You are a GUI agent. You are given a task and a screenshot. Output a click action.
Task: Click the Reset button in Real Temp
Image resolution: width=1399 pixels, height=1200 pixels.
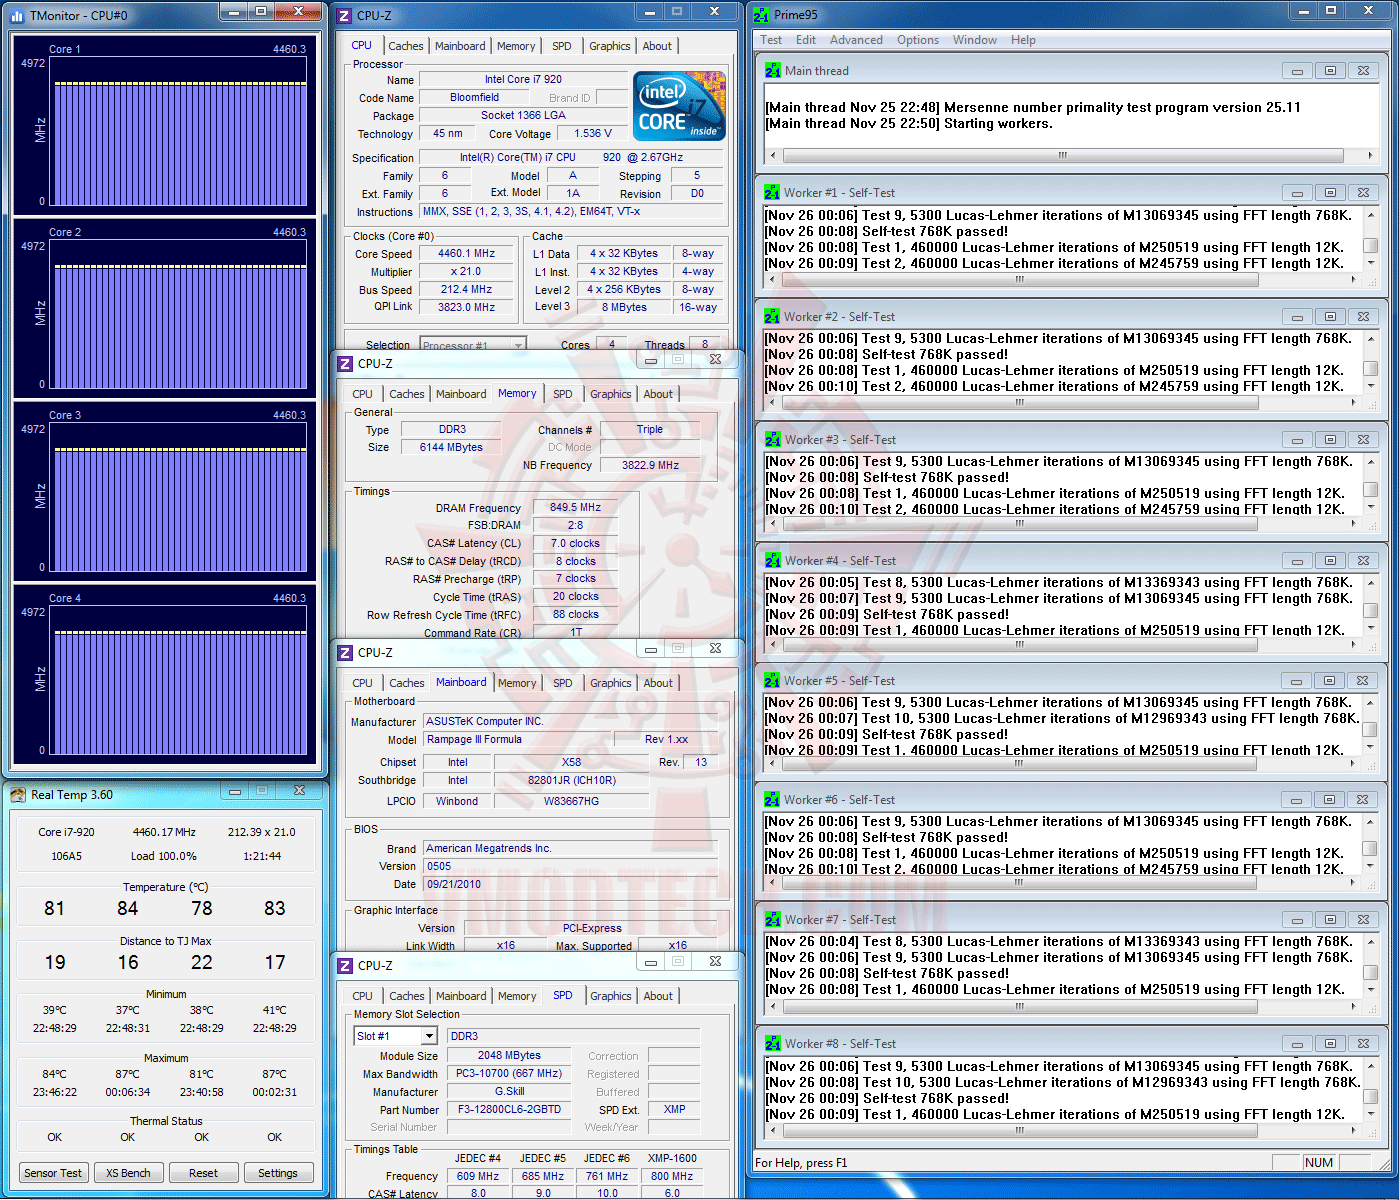pyautogui.click(x=203, y=1173)
